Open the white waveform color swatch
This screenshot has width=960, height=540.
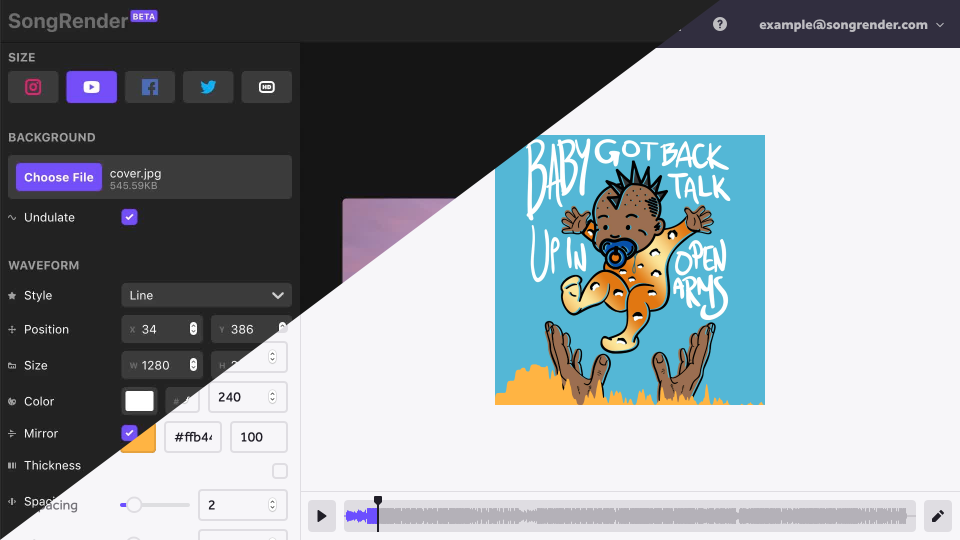pyautogui.click(x=139, y=401)
